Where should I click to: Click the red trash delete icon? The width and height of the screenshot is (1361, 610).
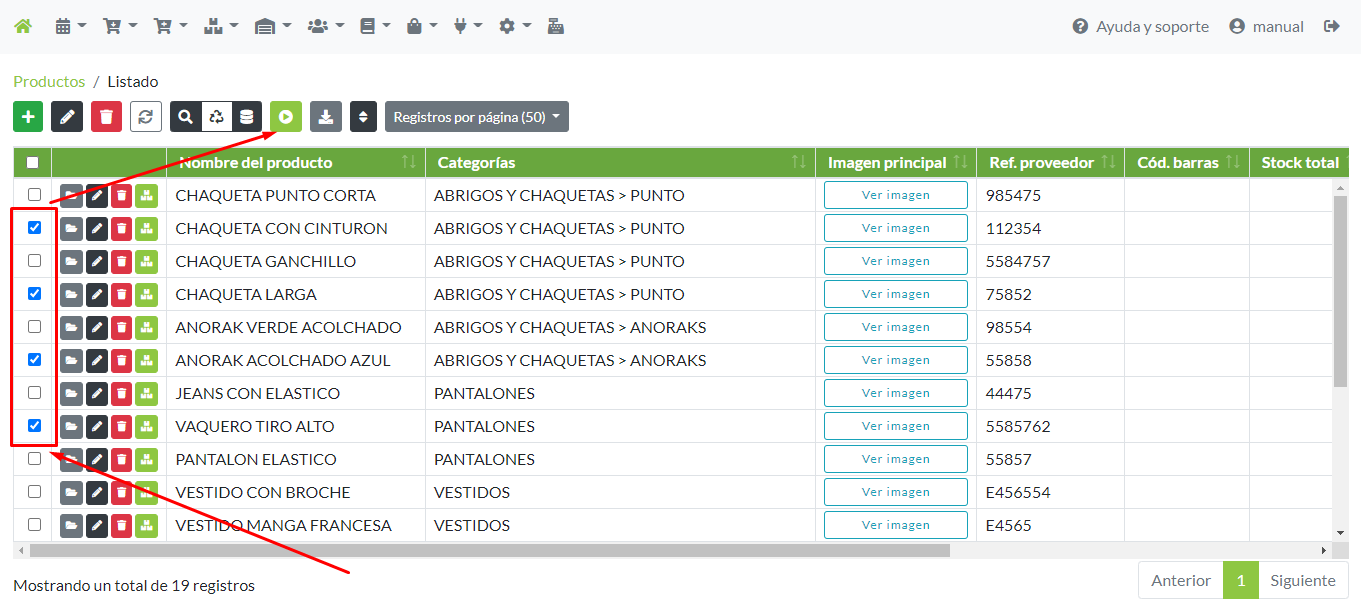106,117
